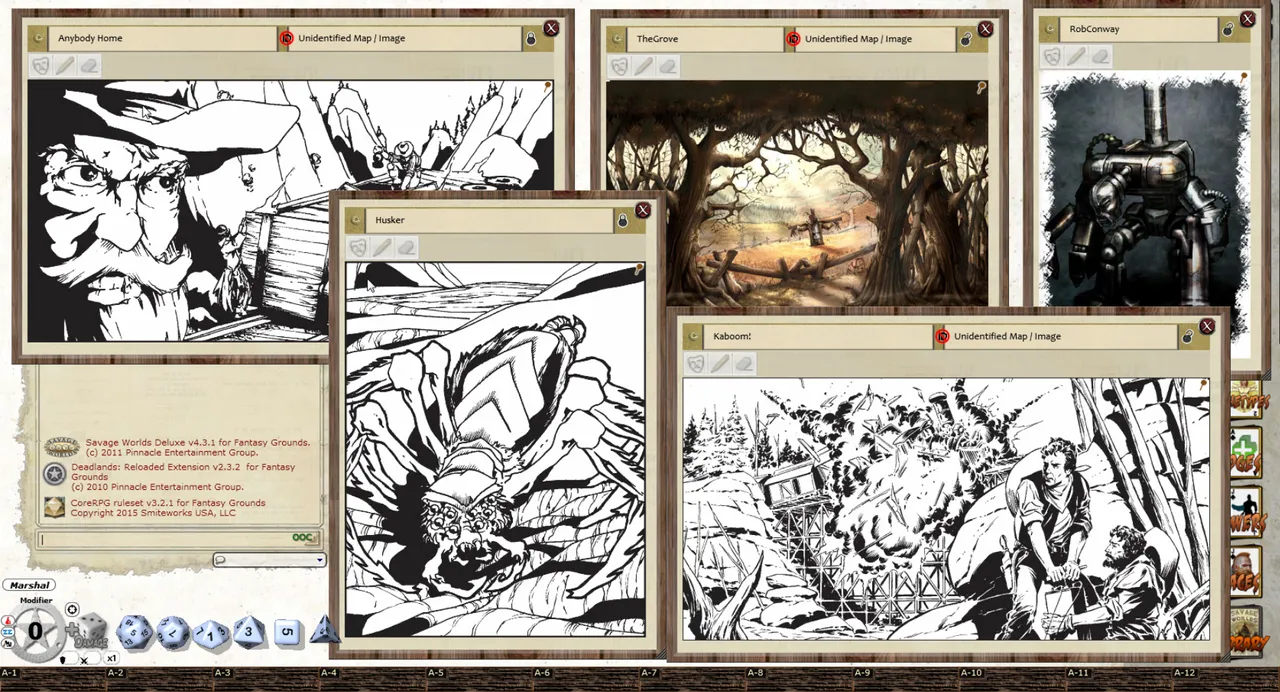Select the mask tool in Anybody Home window
Screen dimensions: 1280x692
41,66
